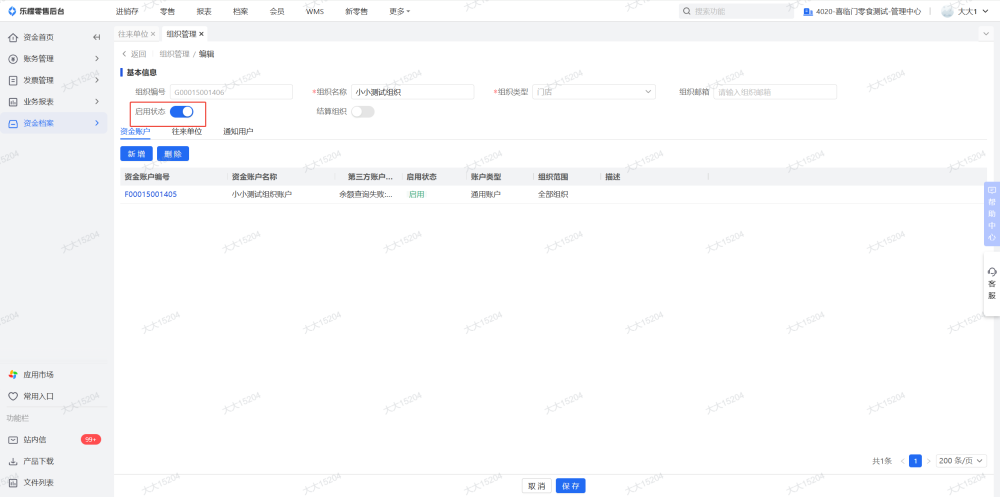Click the 资金账户名称 column header
The width and height of the screenshot is (1000, 497).
tap(254, 177)
